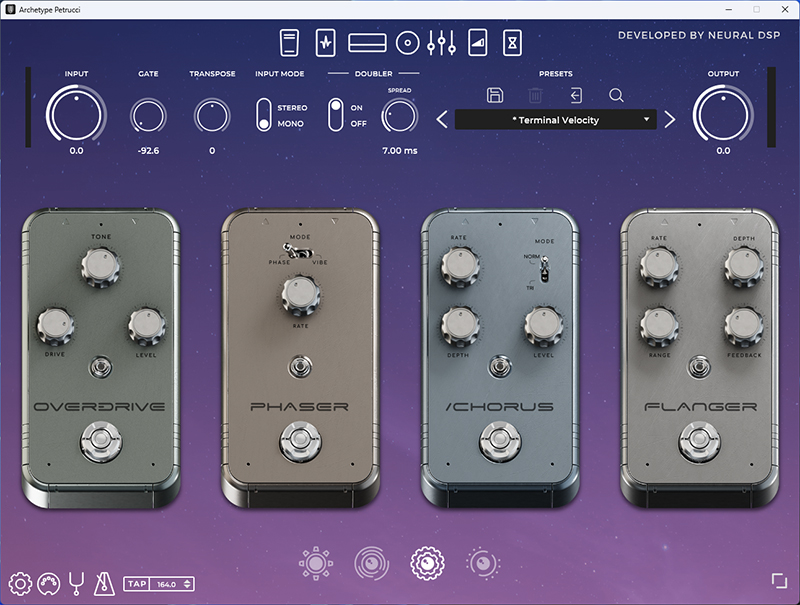Image resolution: width=800 pixels, height=605 pixels.
Task: Save the current preset
Action: tap(495, 95)
